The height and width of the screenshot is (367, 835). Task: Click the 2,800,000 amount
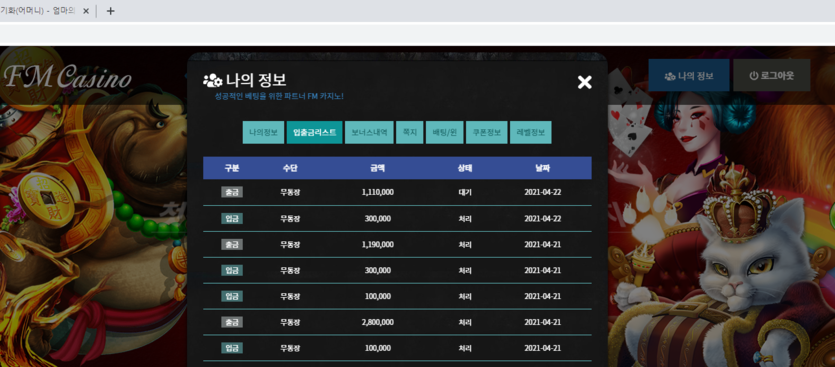(378, 322)
